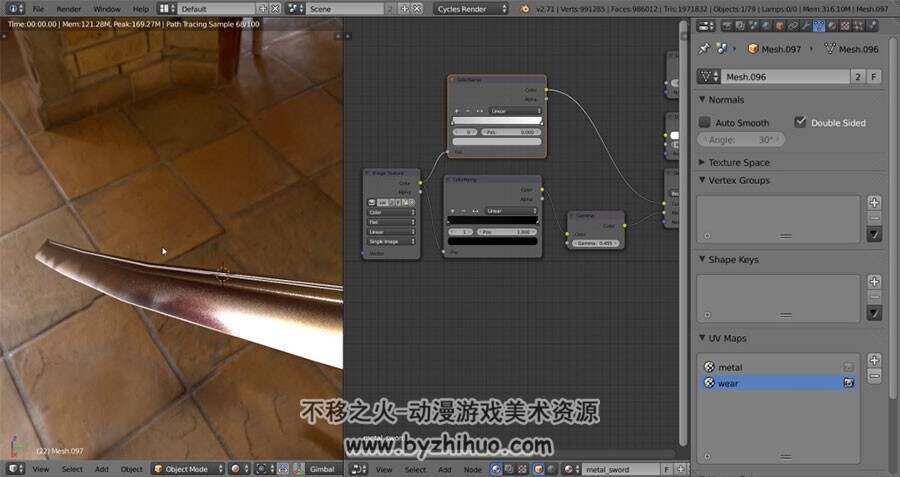Open the Physics properties tab

872,26
